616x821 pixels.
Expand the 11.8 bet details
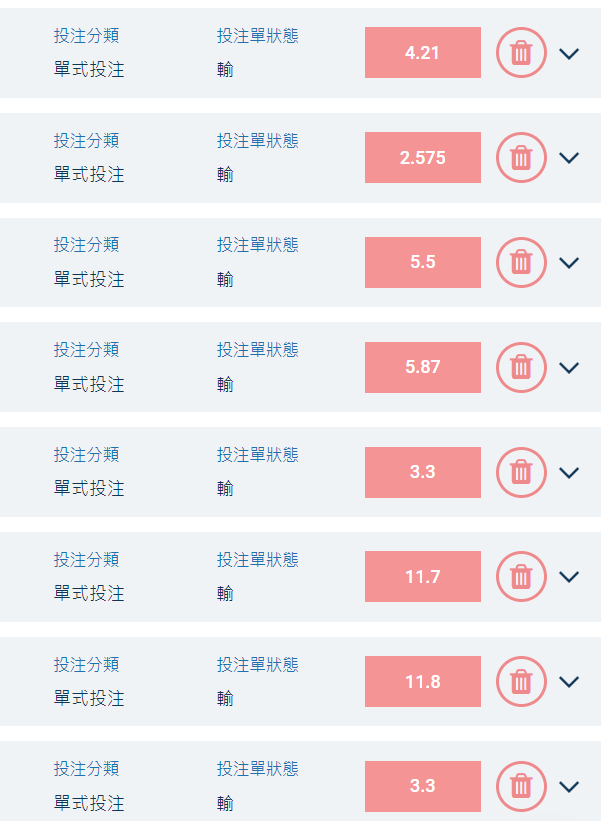569,681
